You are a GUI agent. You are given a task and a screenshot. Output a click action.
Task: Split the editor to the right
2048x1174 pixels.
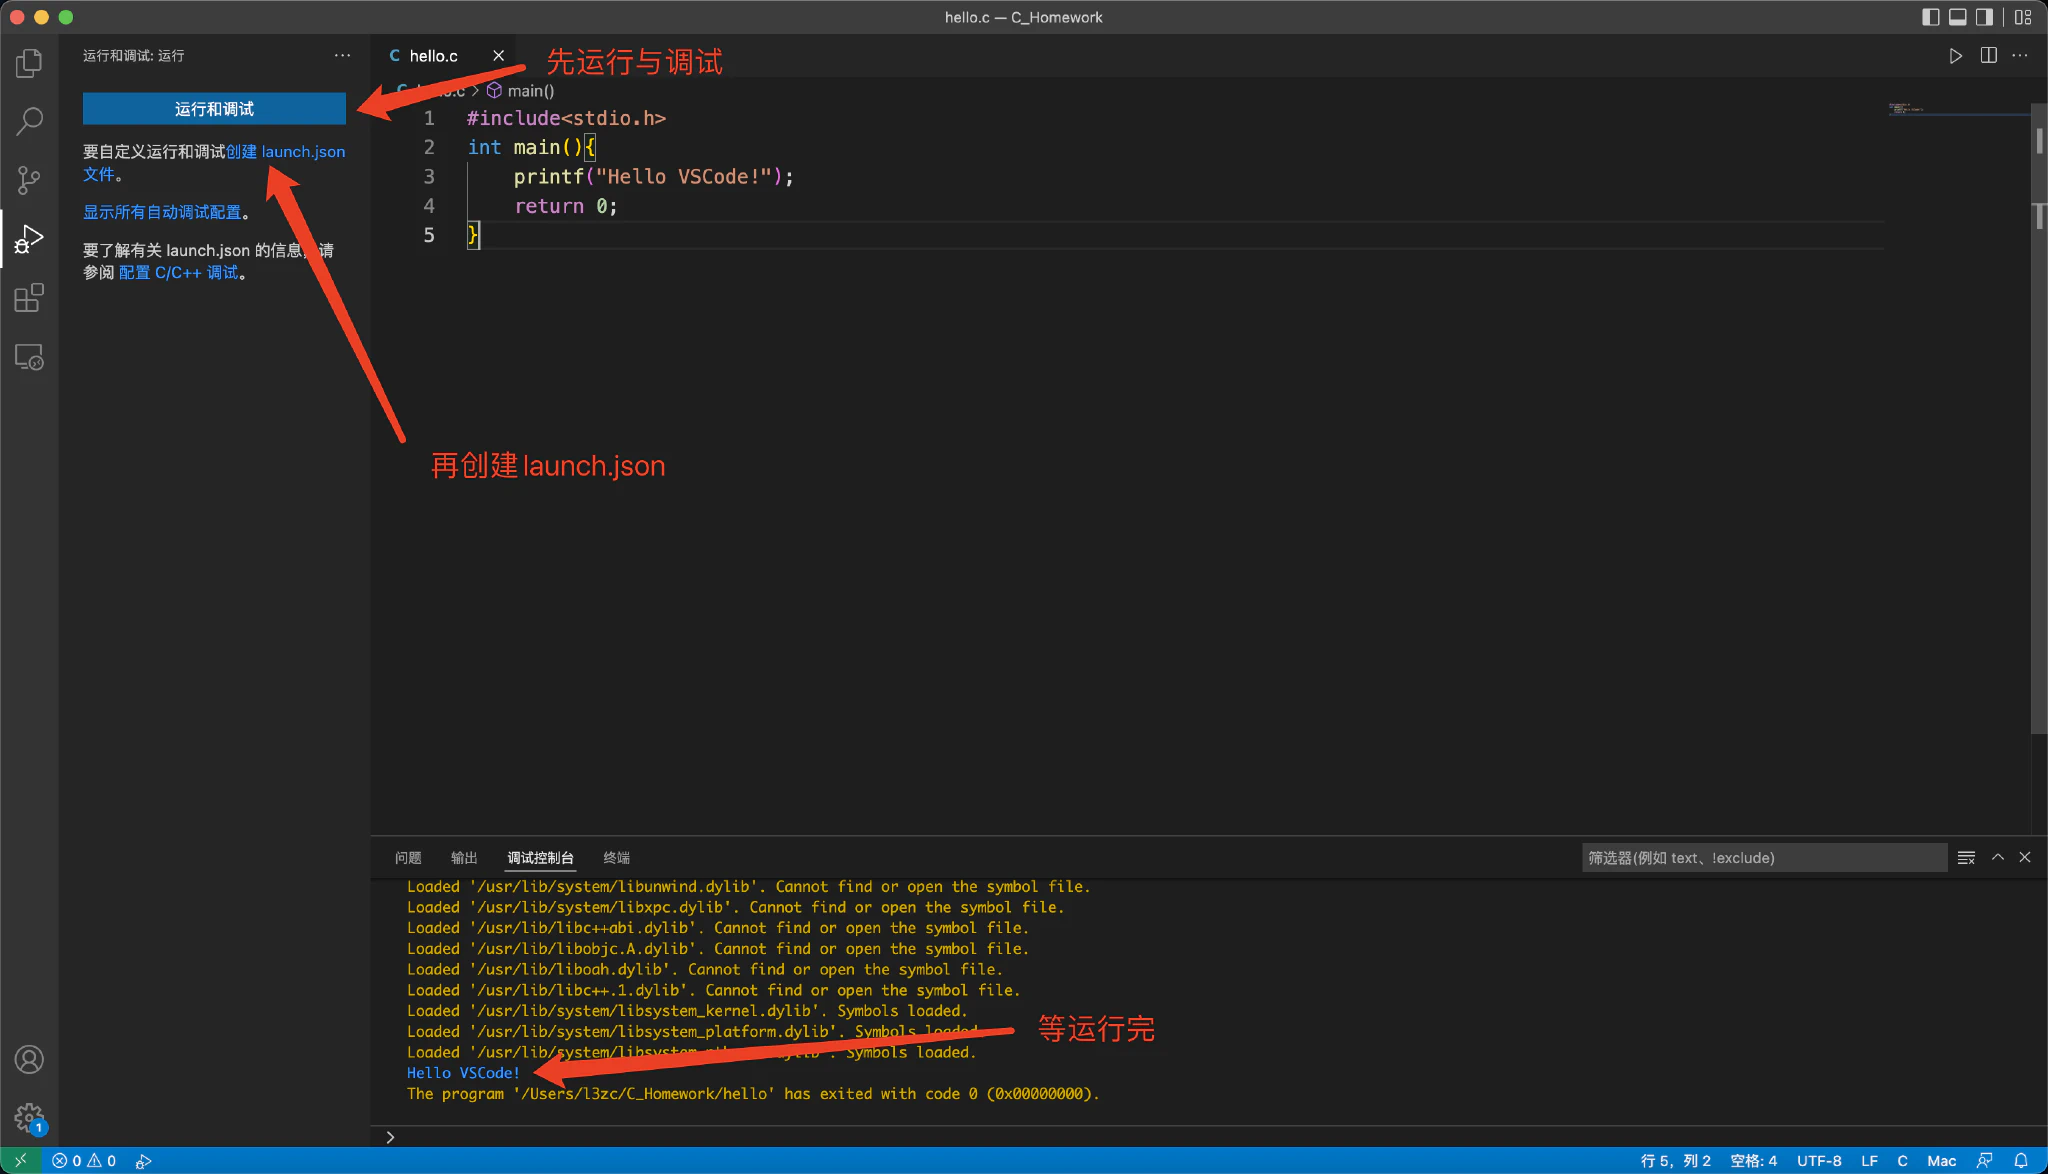1988,56
